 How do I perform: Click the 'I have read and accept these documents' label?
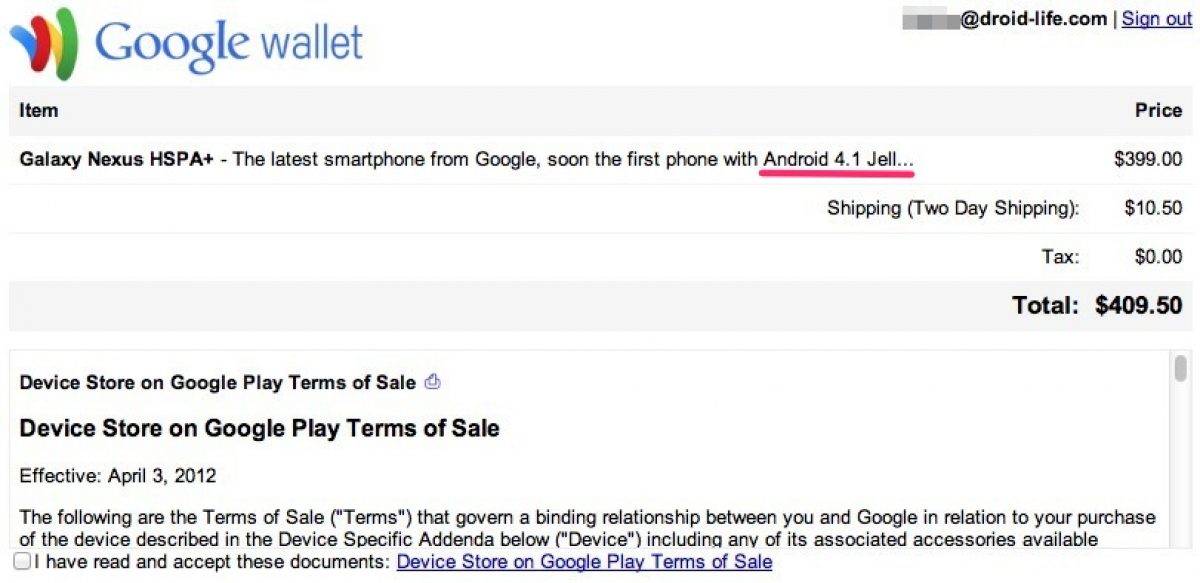[212, 562]
